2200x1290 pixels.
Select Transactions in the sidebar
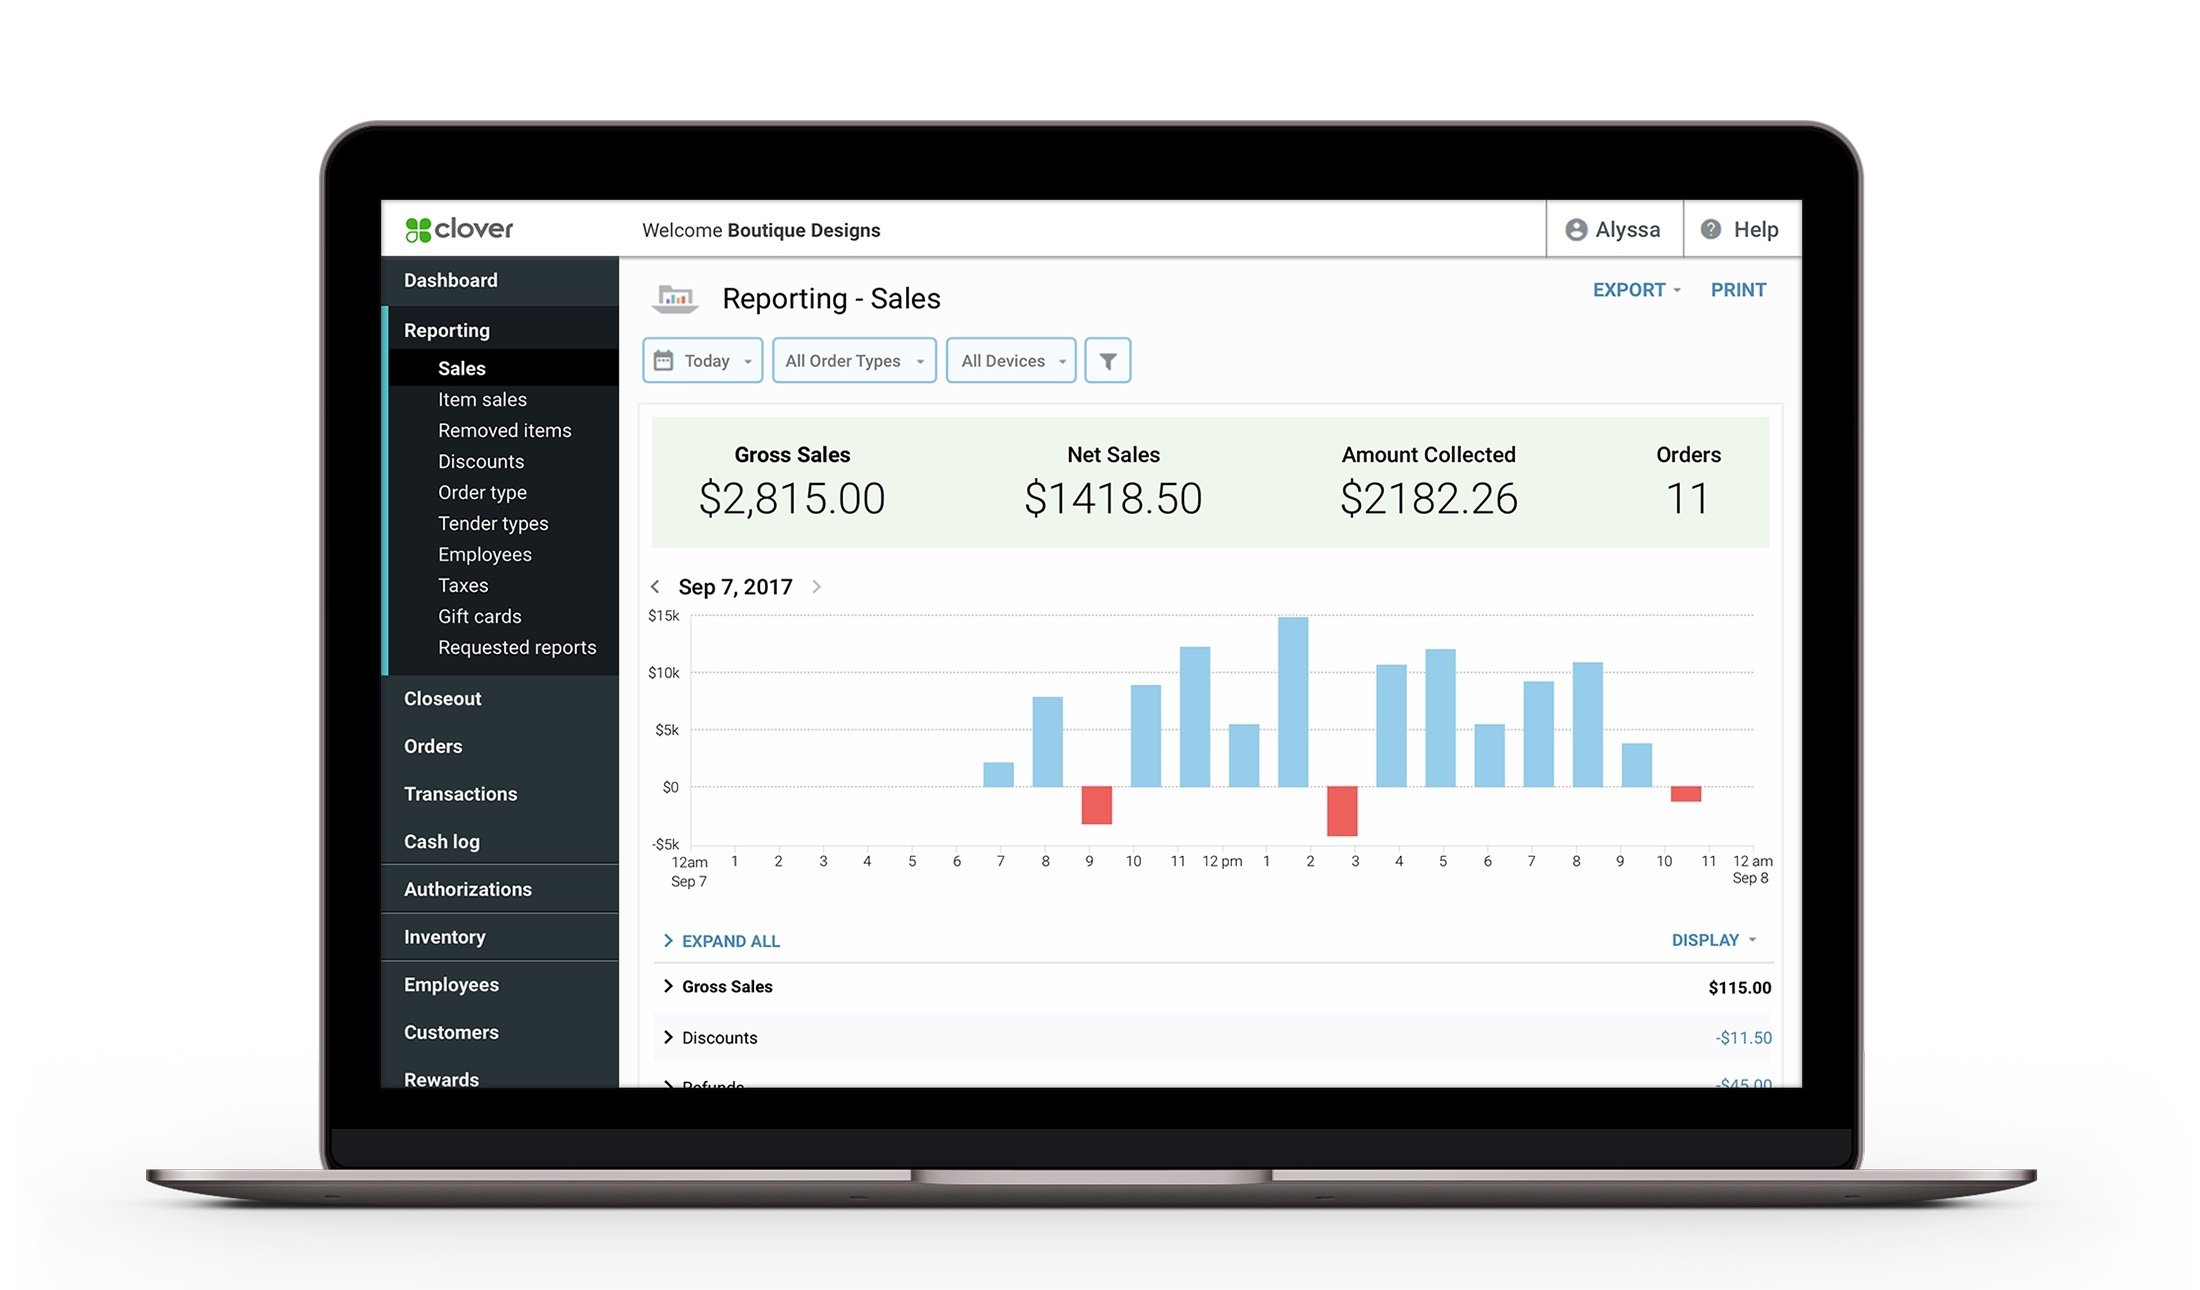click(460, 794)
